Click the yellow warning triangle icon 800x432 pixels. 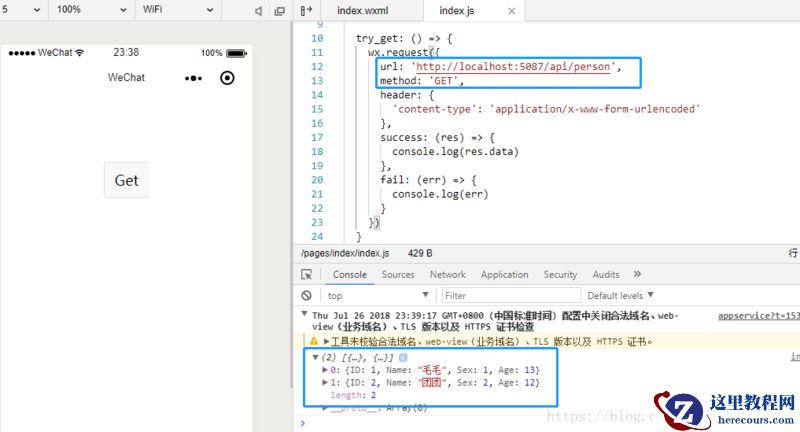pos(313,341)
